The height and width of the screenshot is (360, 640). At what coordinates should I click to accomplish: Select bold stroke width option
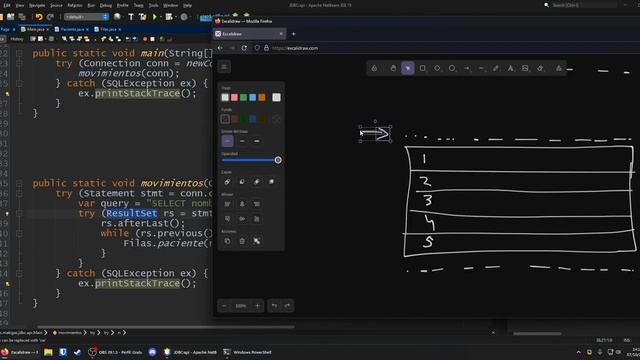click(242, 141)
